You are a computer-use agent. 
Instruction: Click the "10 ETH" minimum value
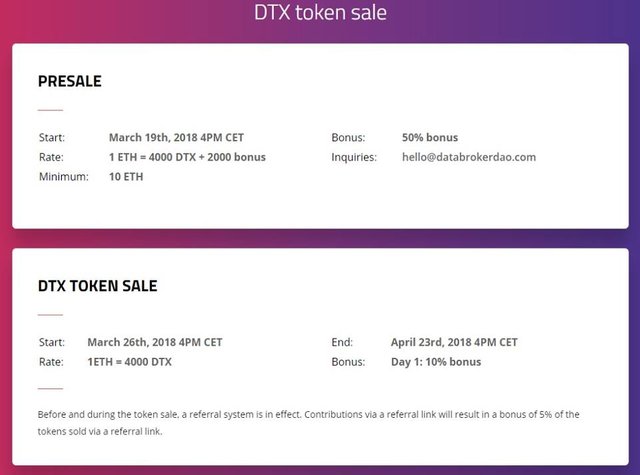point(128,176)
